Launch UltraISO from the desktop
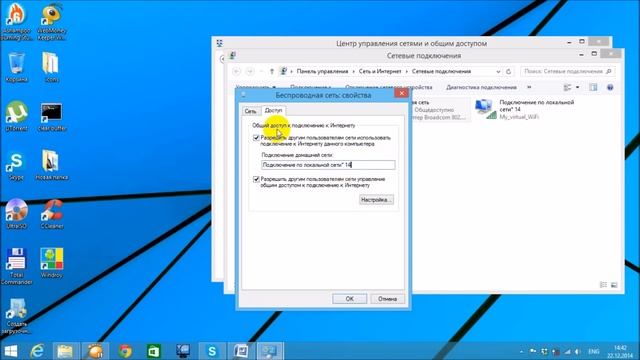The height and width of the screenshot is (360, 640). pos(16,214)
